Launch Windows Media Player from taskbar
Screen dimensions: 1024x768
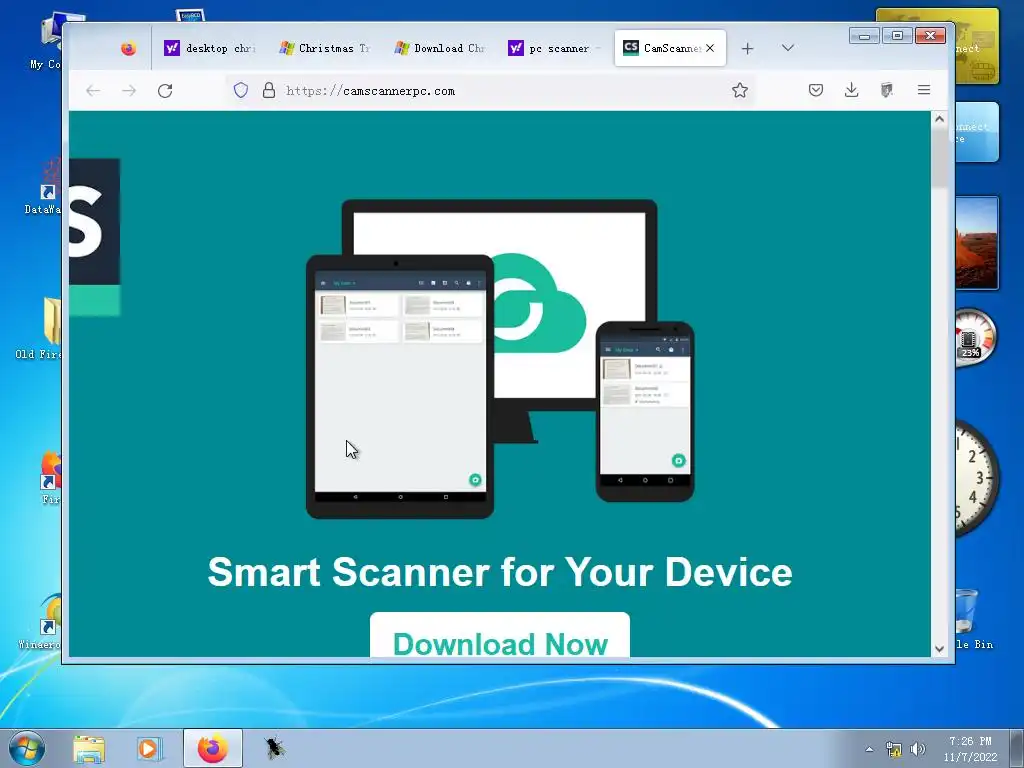(x=150, y=748)
